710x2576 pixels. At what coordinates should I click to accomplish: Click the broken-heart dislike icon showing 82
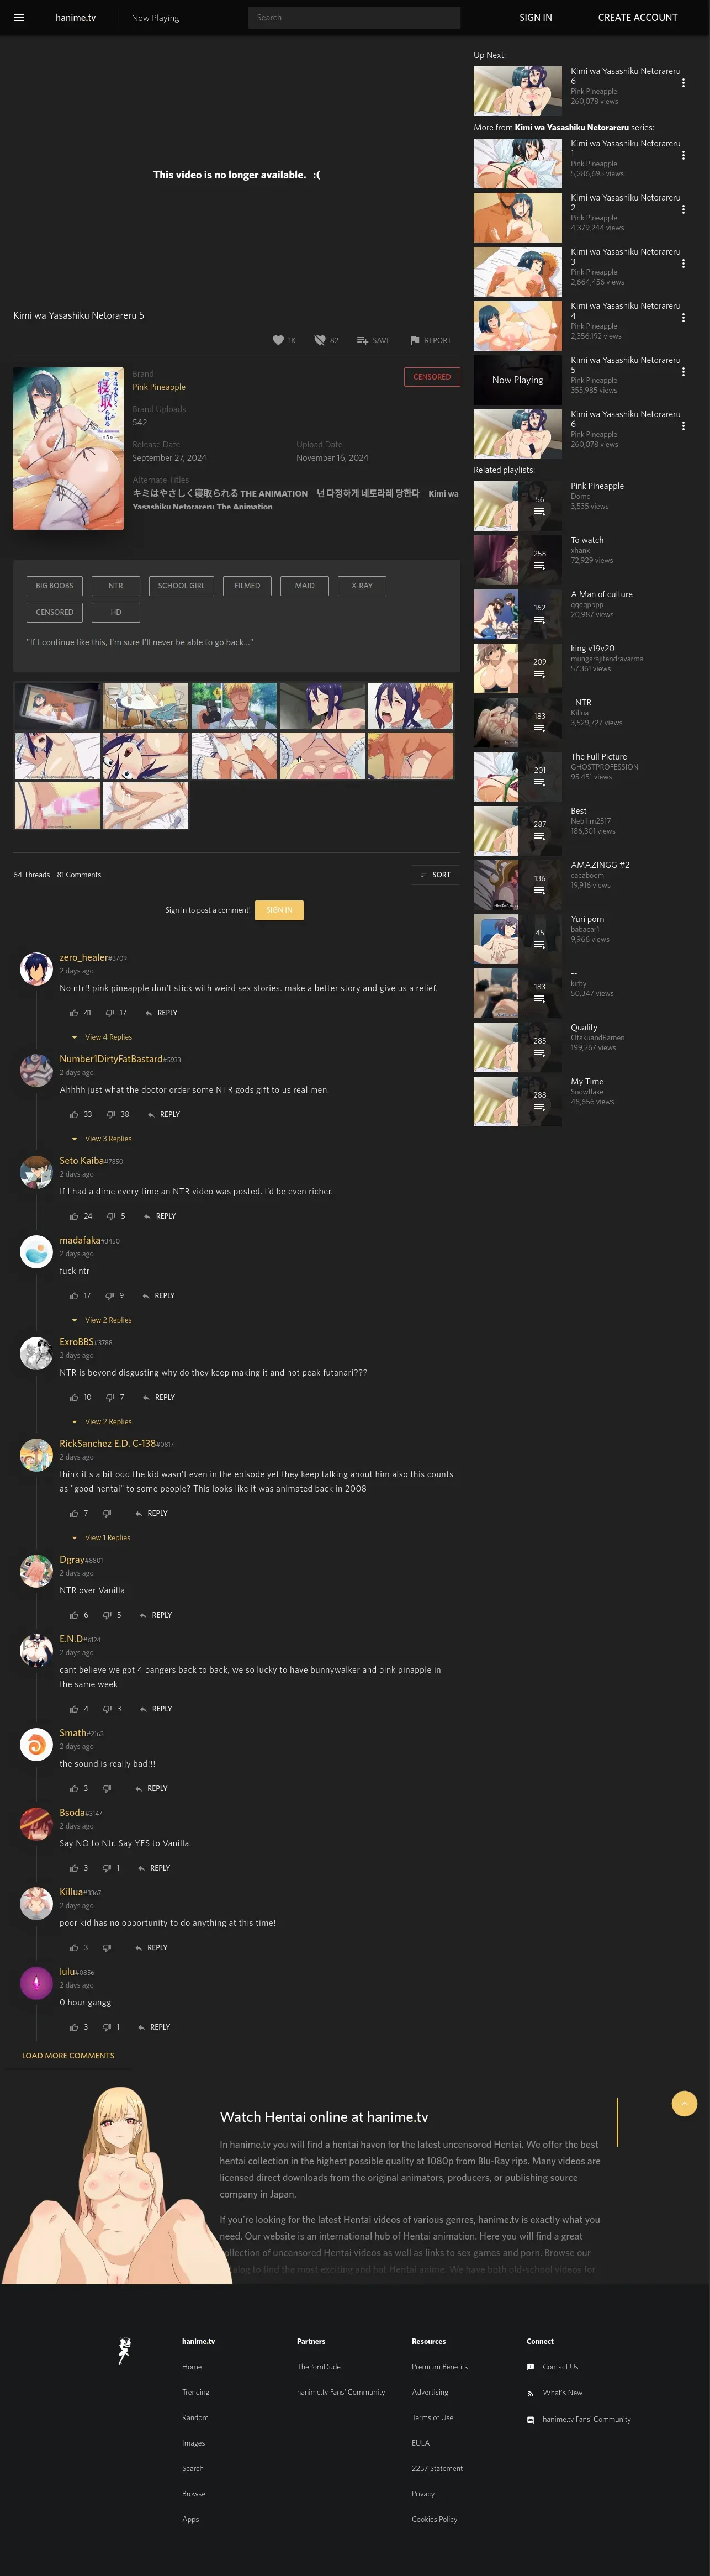[320, 340]
